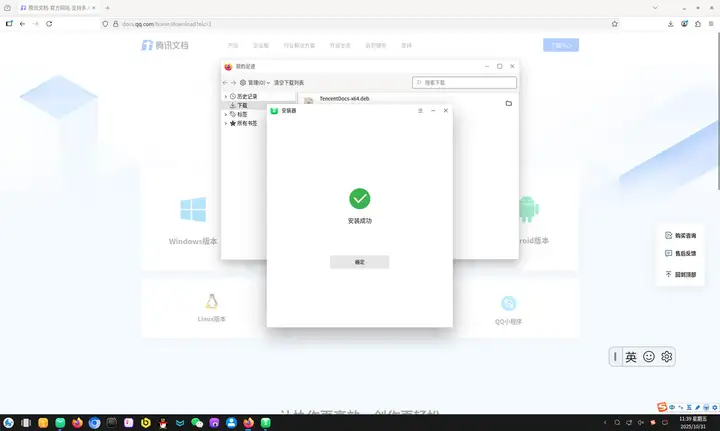Open the QQ penguin taskbar icon

pos(163,423)
